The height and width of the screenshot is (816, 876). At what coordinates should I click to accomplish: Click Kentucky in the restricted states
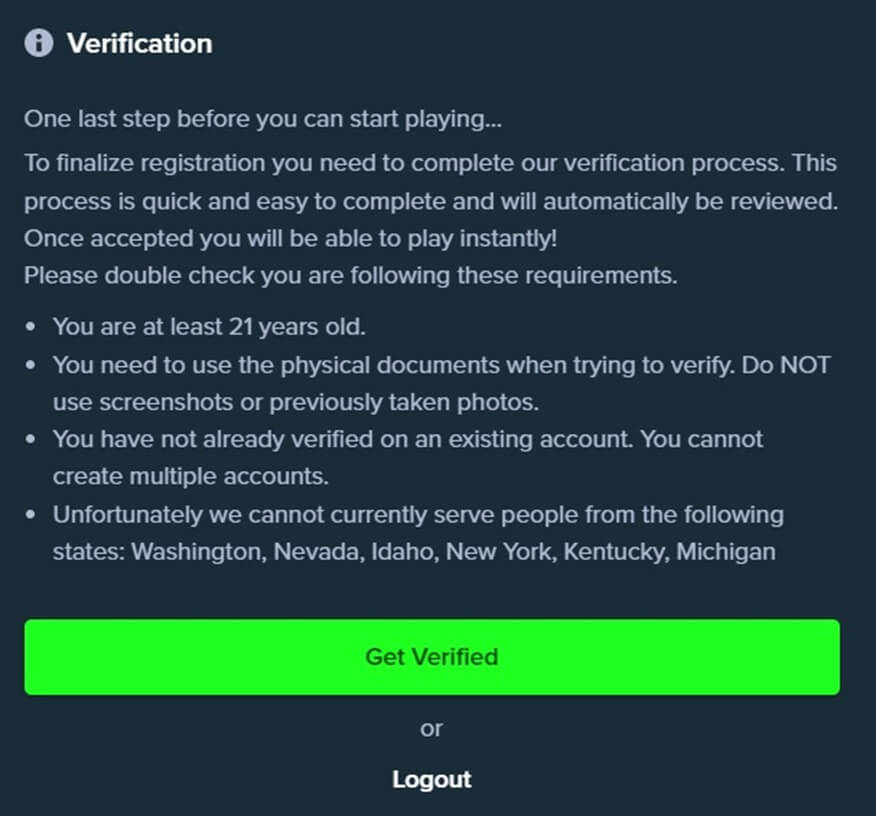pos(616,552)
